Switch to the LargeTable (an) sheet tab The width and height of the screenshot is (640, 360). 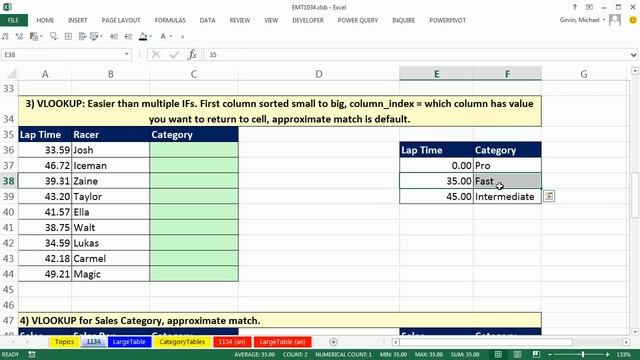click(282, 342)
